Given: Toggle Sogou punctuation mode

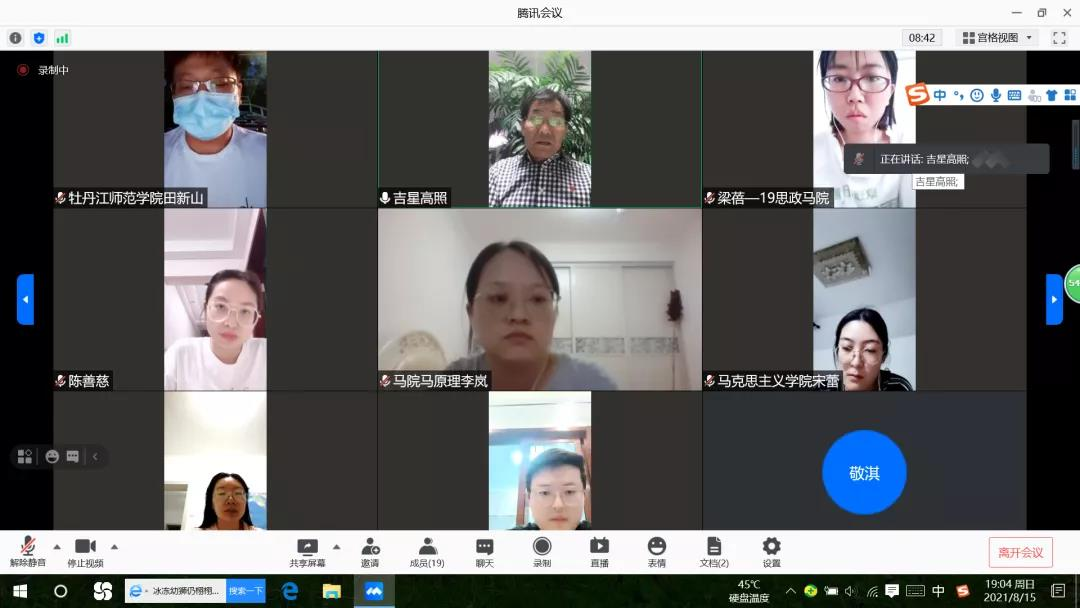Looking at the screenshot, I should pos(958,96).
